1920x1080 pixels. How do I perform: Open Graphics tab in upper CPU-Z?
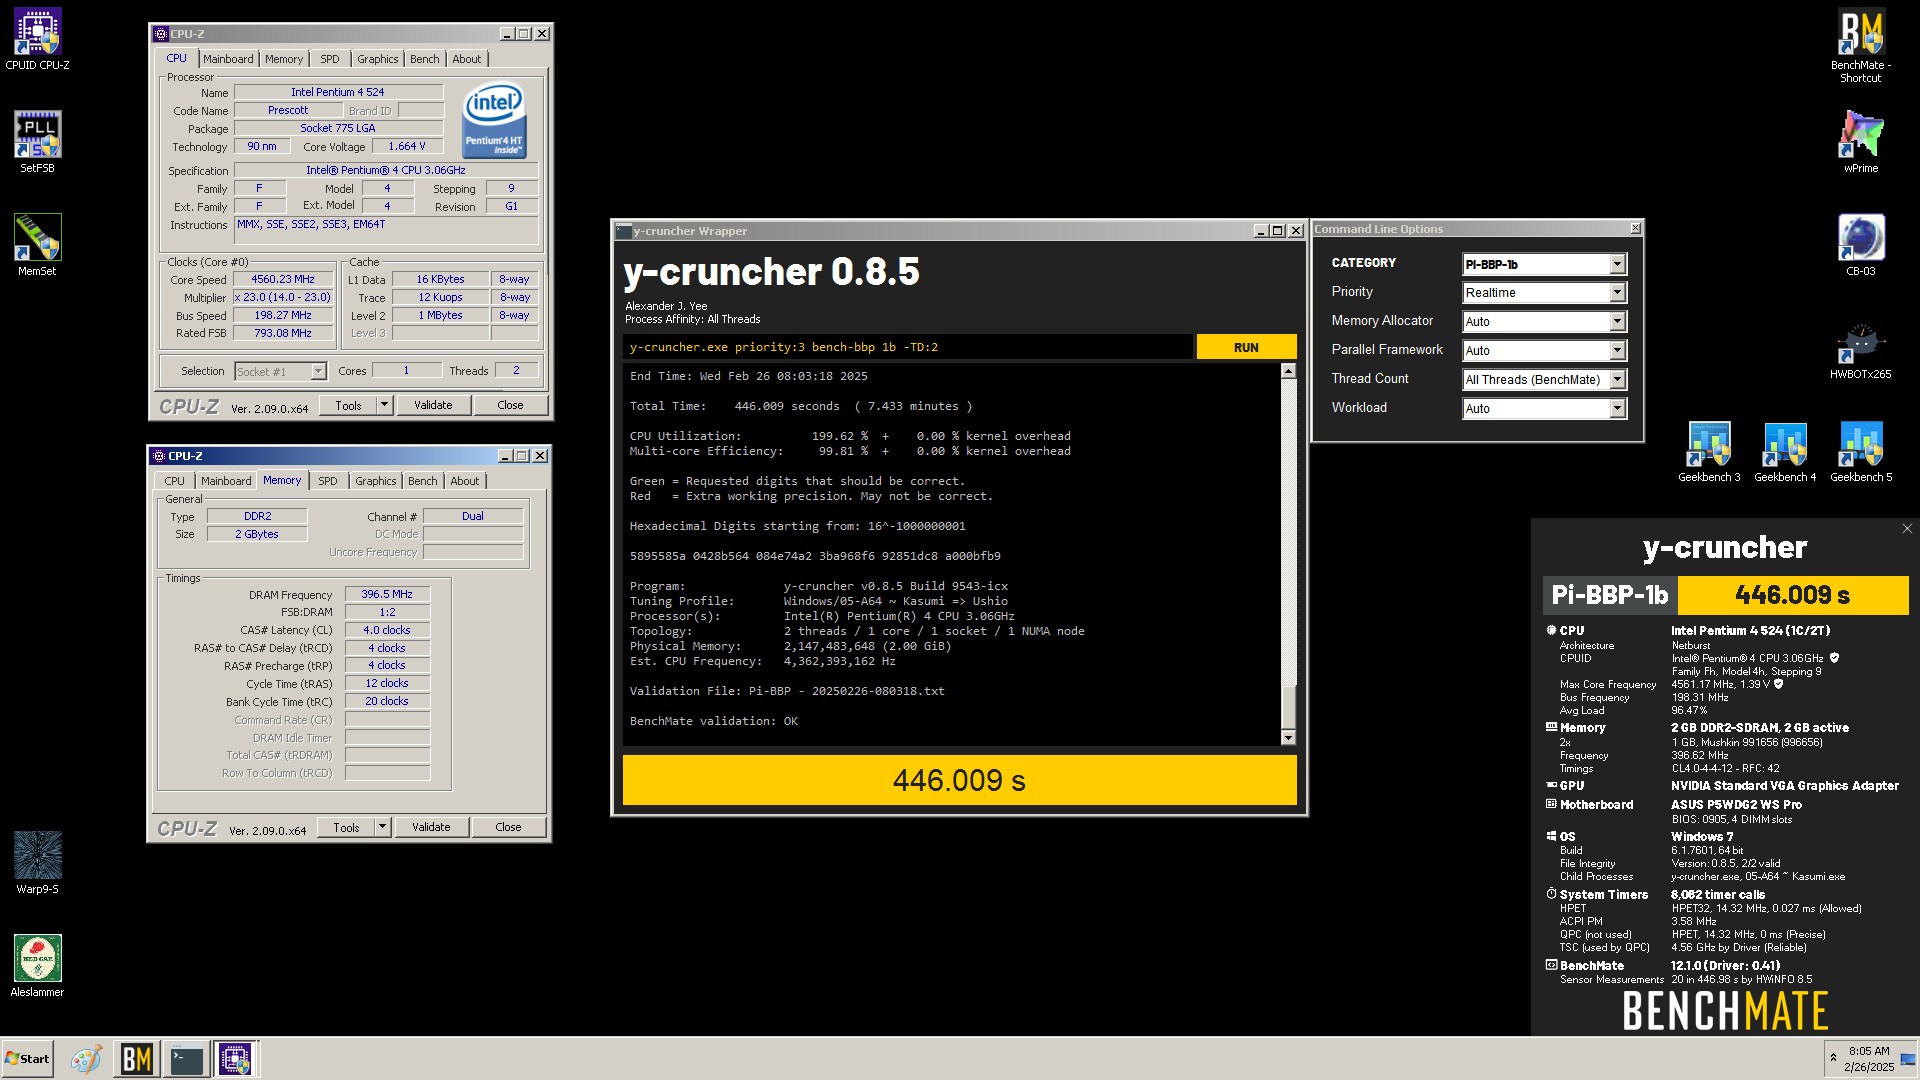(x=378, y=59)
